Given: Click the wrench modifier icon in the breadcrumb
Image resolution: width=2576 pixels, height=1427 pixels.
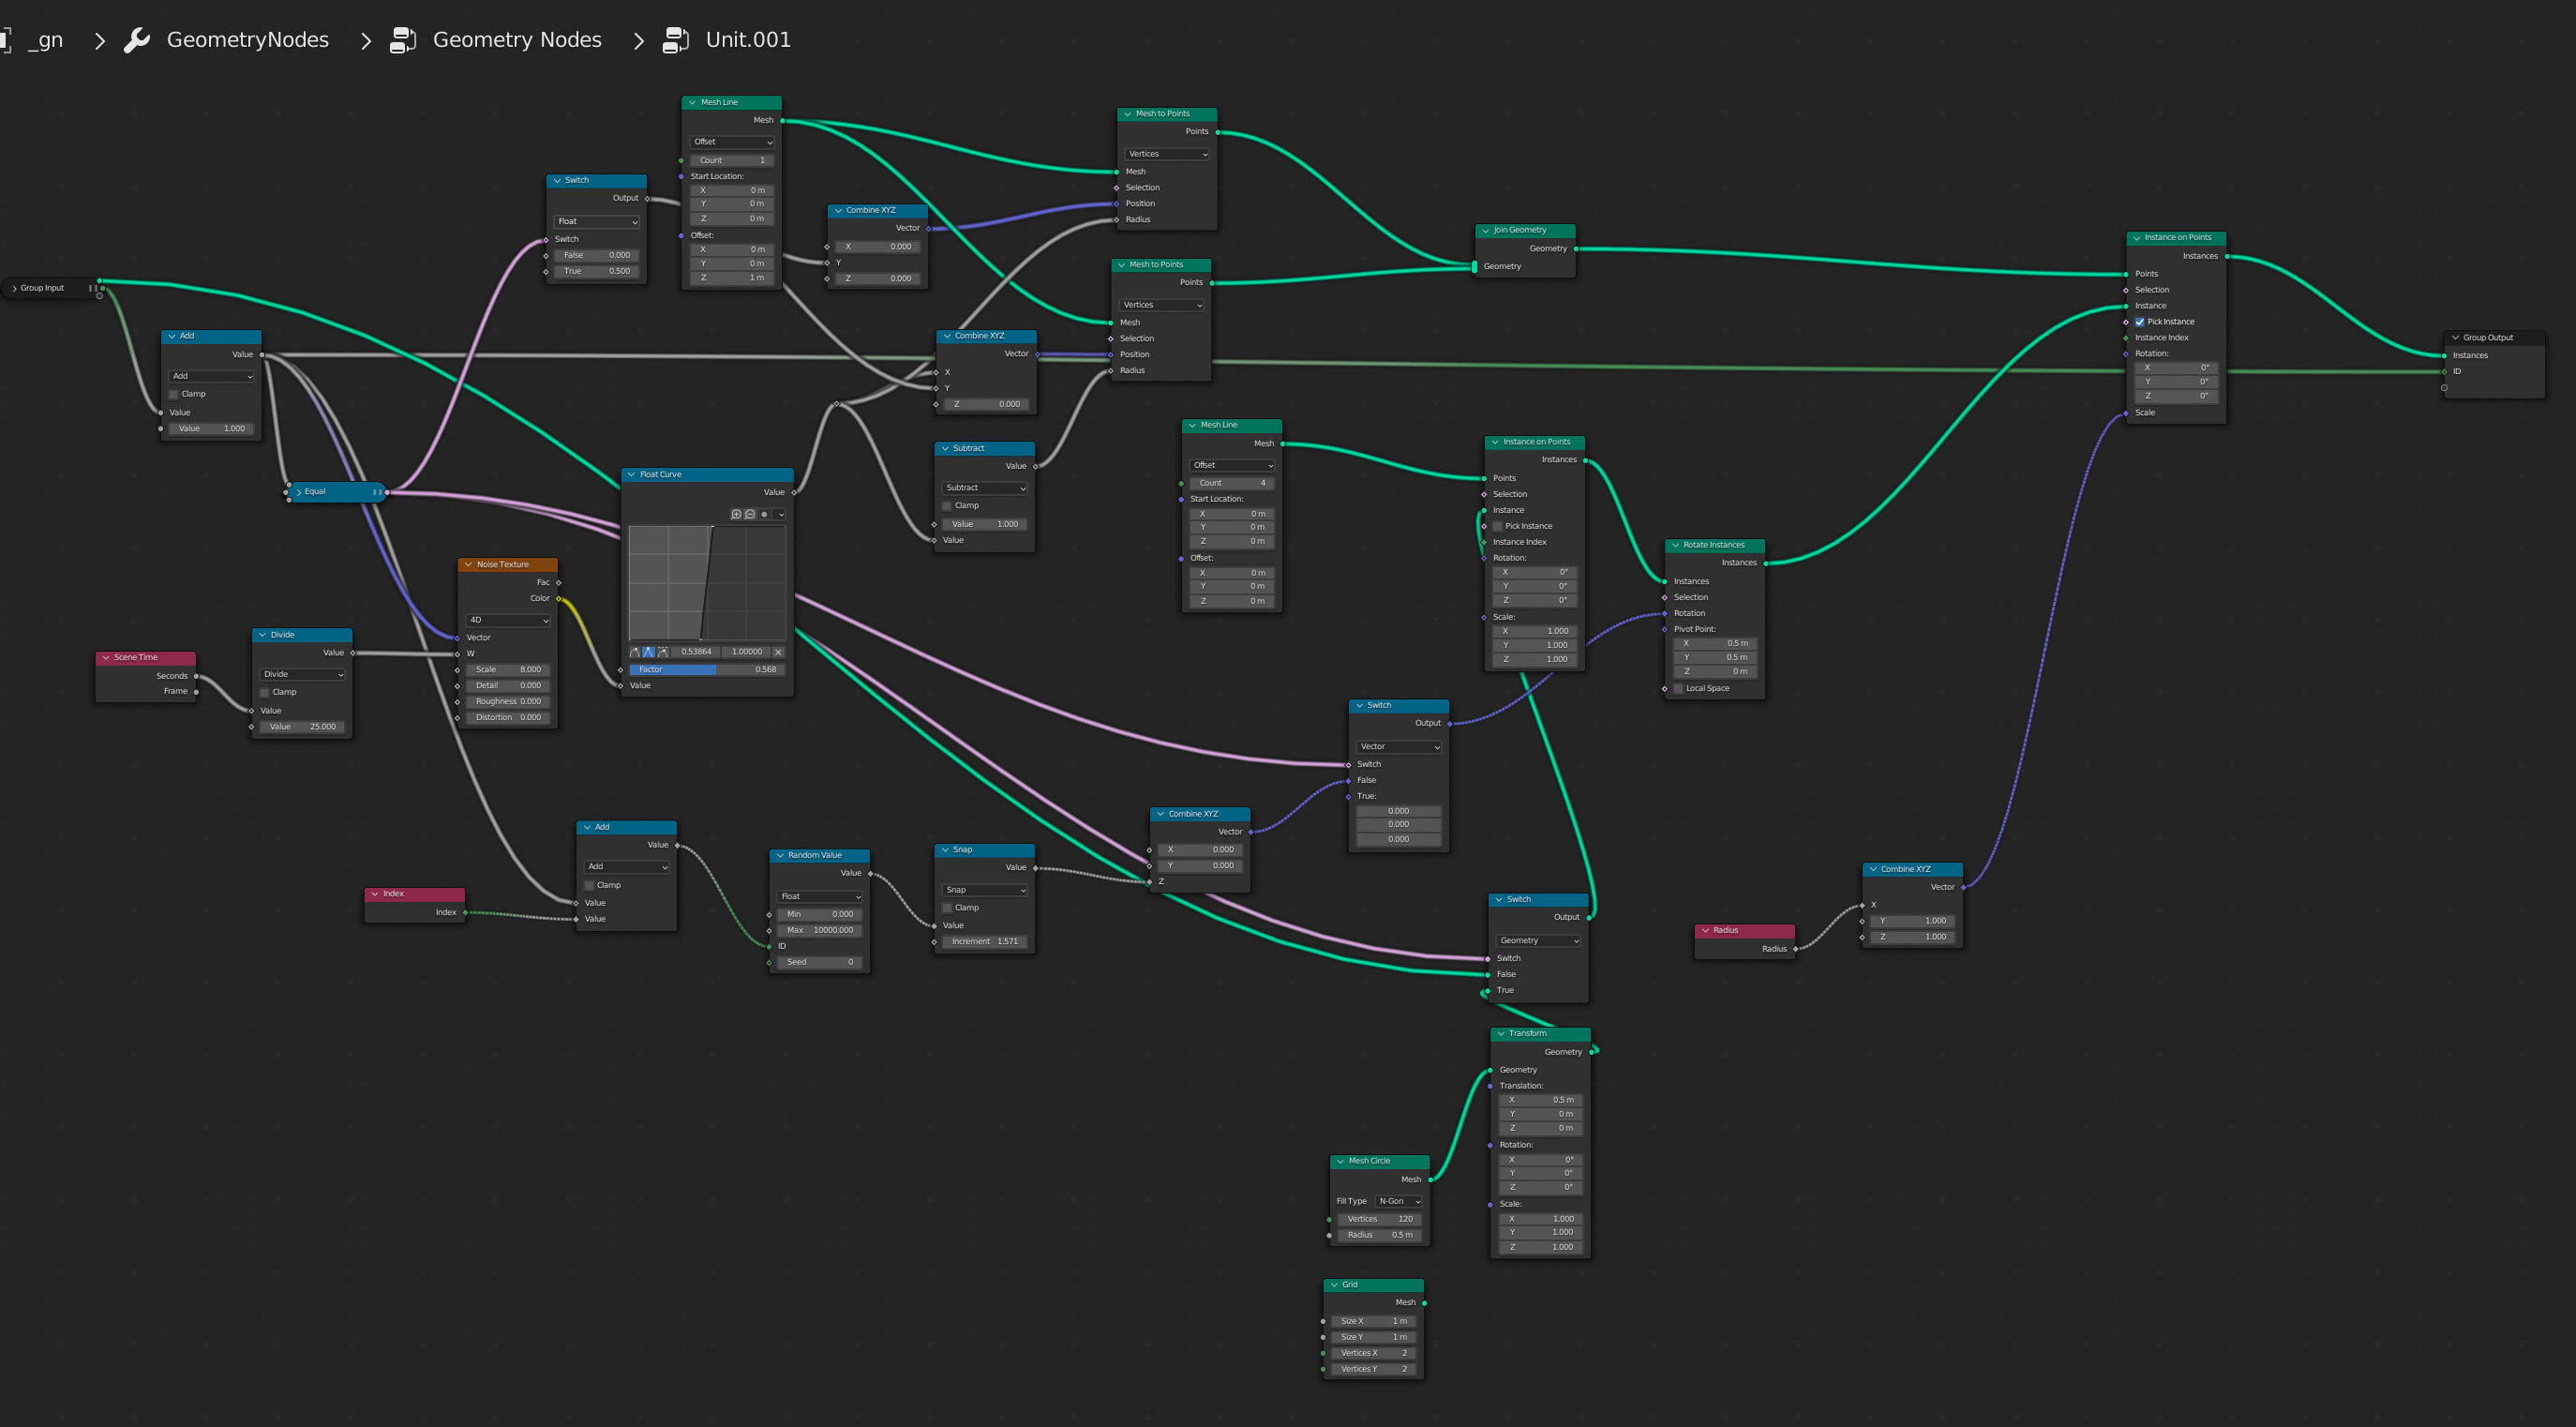Looking at the screenshot, I should coord(137,40).
